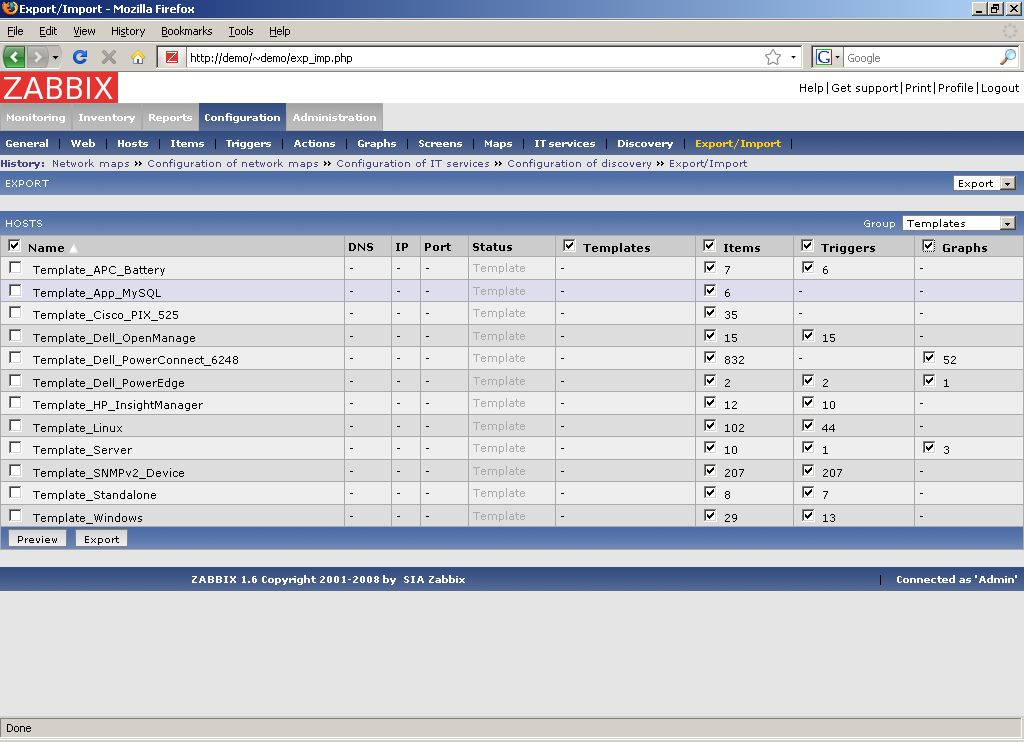Viewport: 1024px width, 742px height.
Task: Click the ZABBIX logo
Action: coord(59,88)
